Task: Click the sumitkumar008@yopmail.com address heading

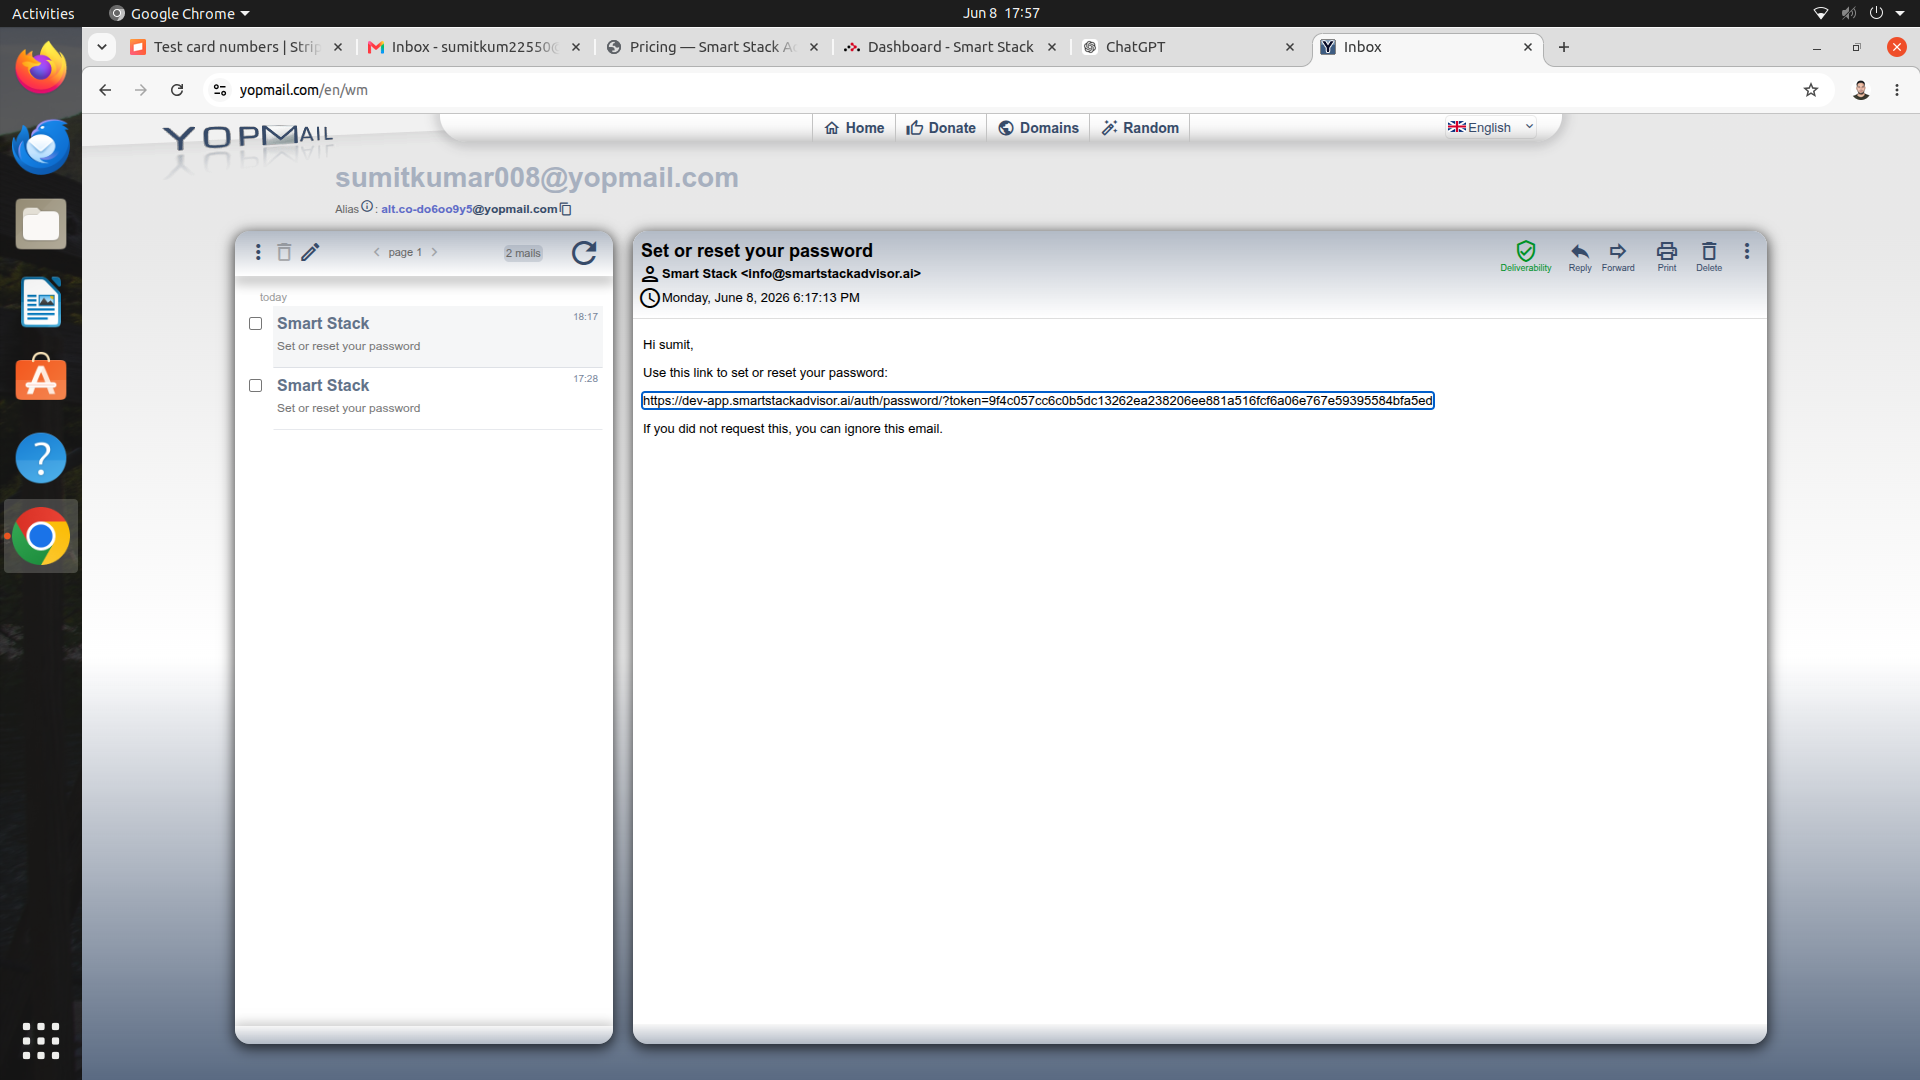Action: coord(537,177)
